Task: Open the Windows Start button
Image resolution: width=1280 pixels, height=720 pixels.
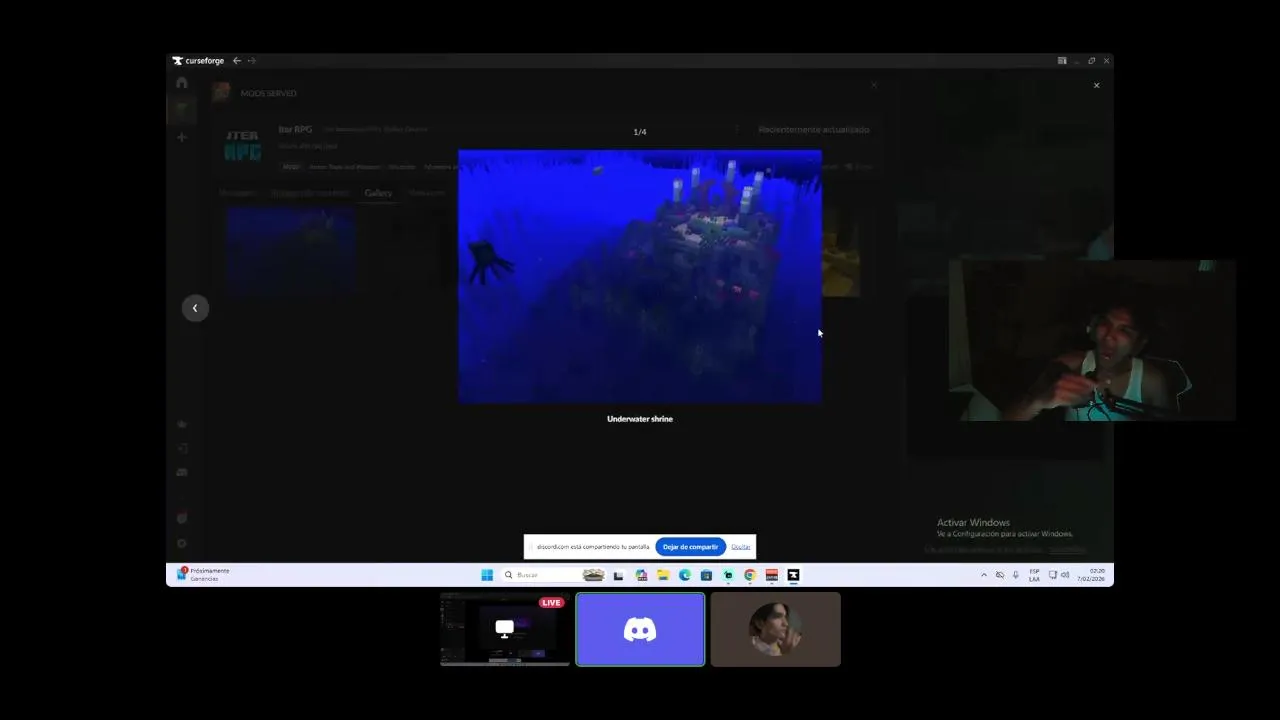Action: tap(487, 575)
